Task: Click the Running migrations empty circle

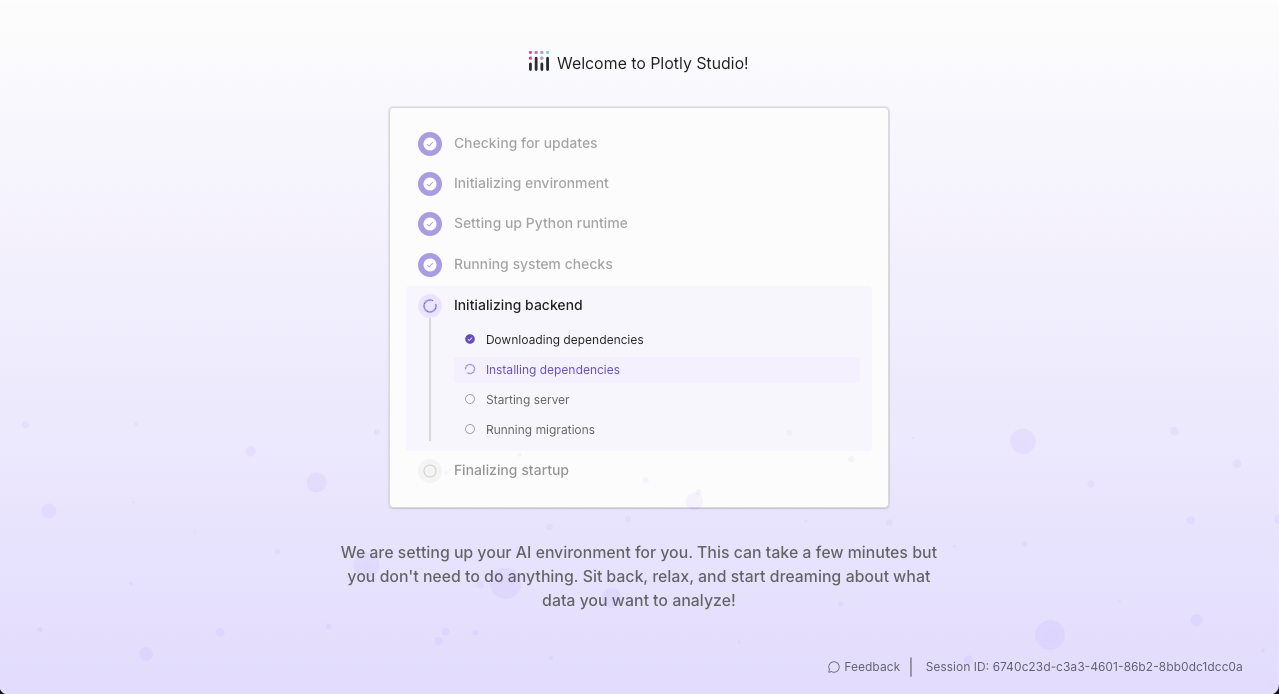Action: [x=470, y=429]
